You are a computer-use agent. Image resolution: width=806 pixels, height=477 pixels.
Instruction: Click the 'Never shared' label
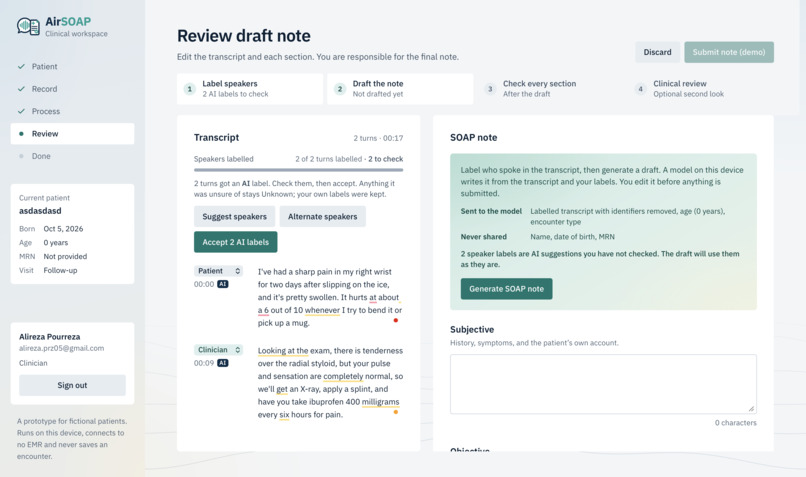coord(484,237)
